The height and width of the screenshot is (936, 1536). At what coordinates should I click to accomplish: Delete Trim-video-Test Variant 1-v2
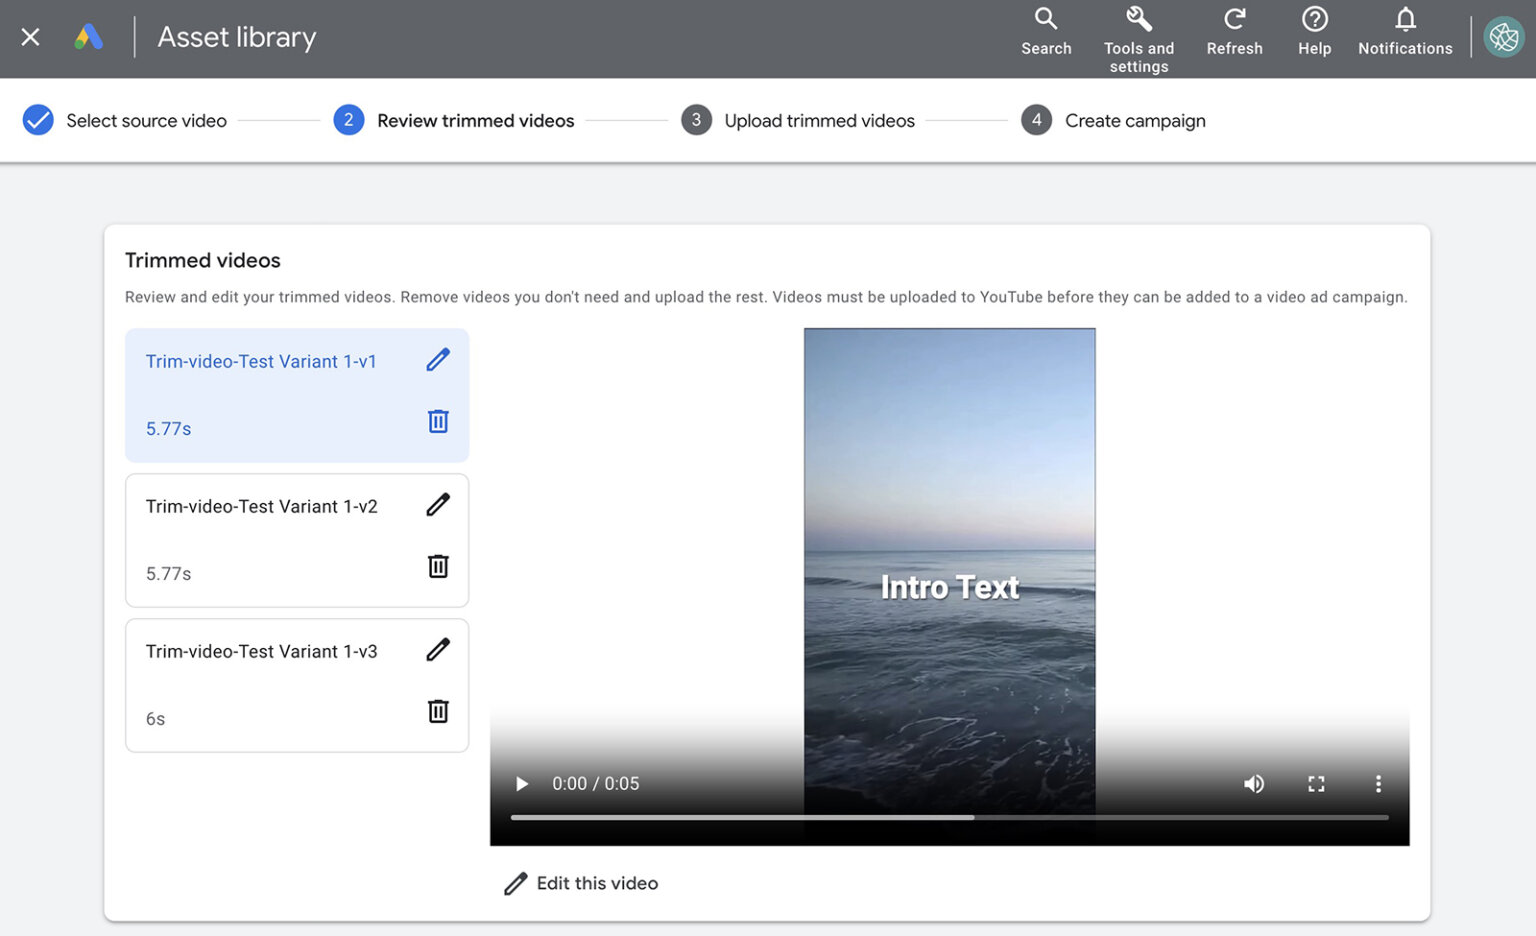(437, 566)
